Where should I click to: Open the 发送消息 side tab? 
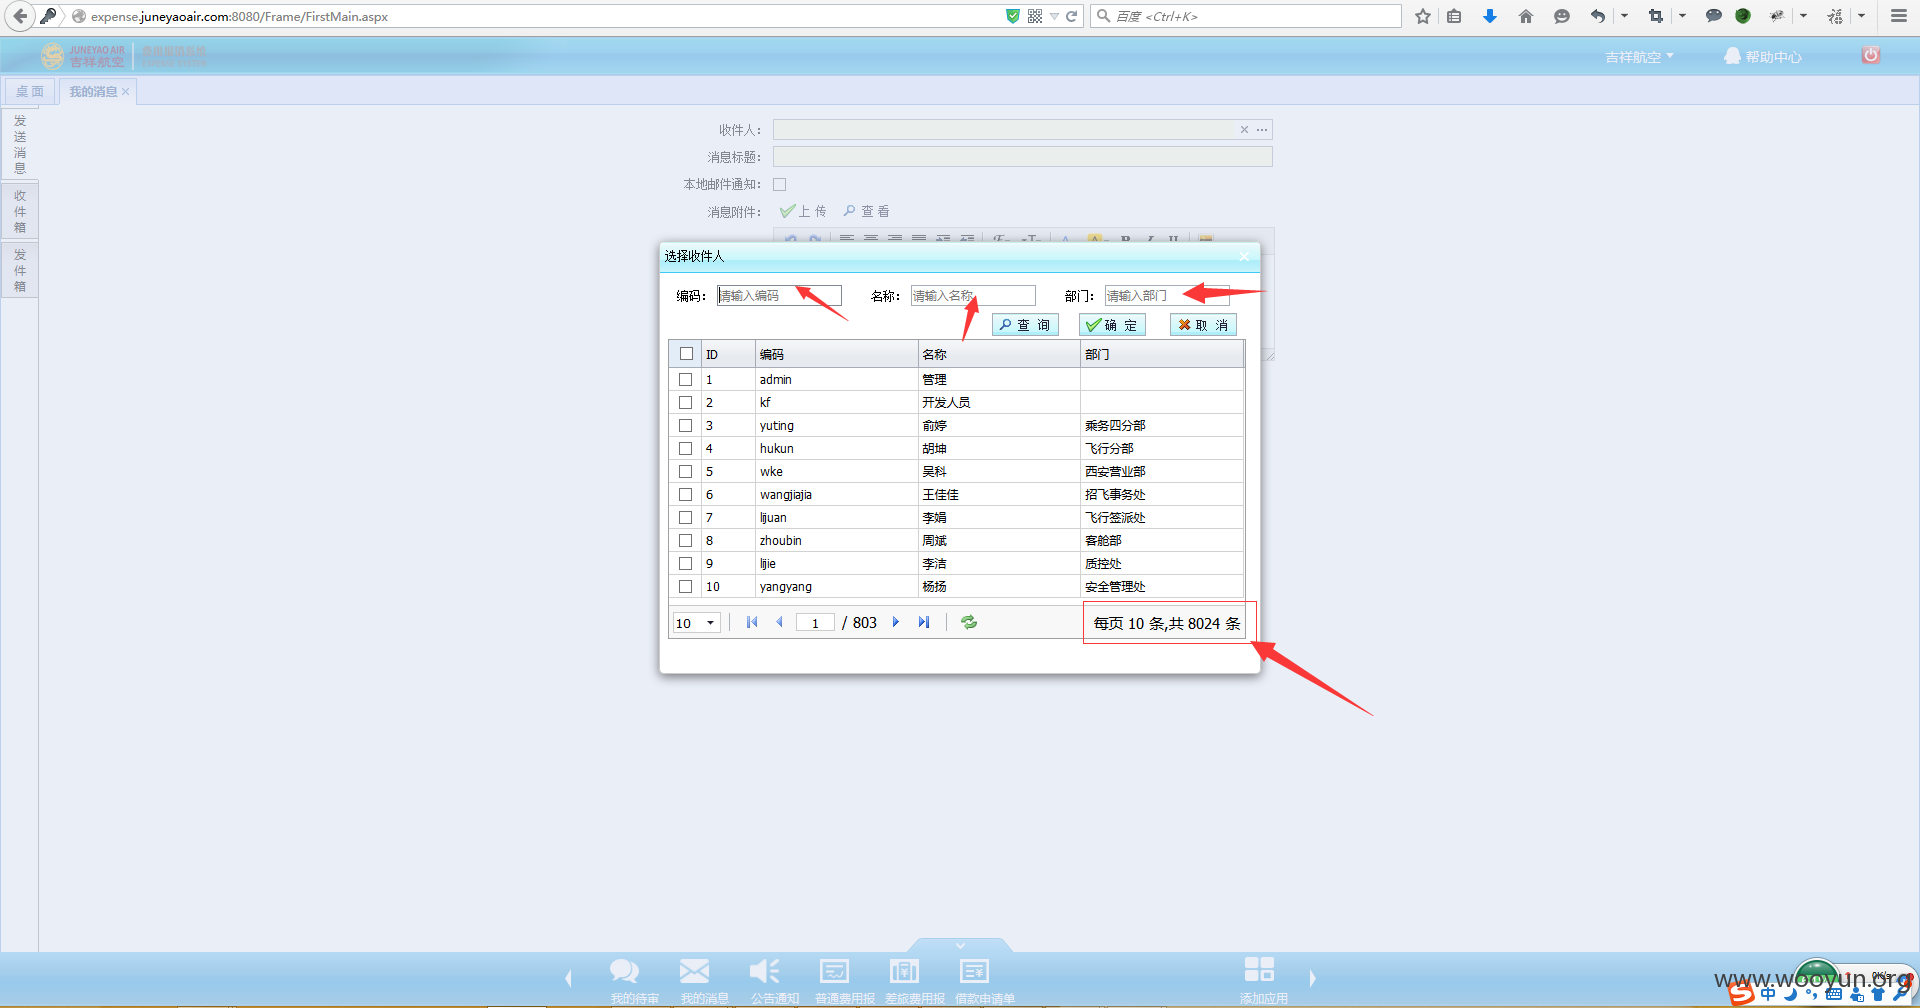click(20, 144)
